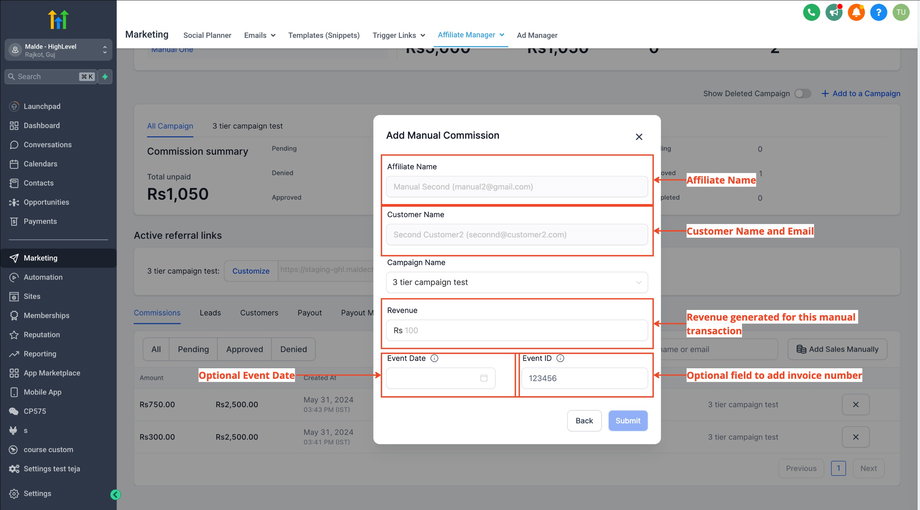920x510 pixels.
Task: Open calendar picker in Event Date field
Action: pyautogui.click(x=484, y=379)
